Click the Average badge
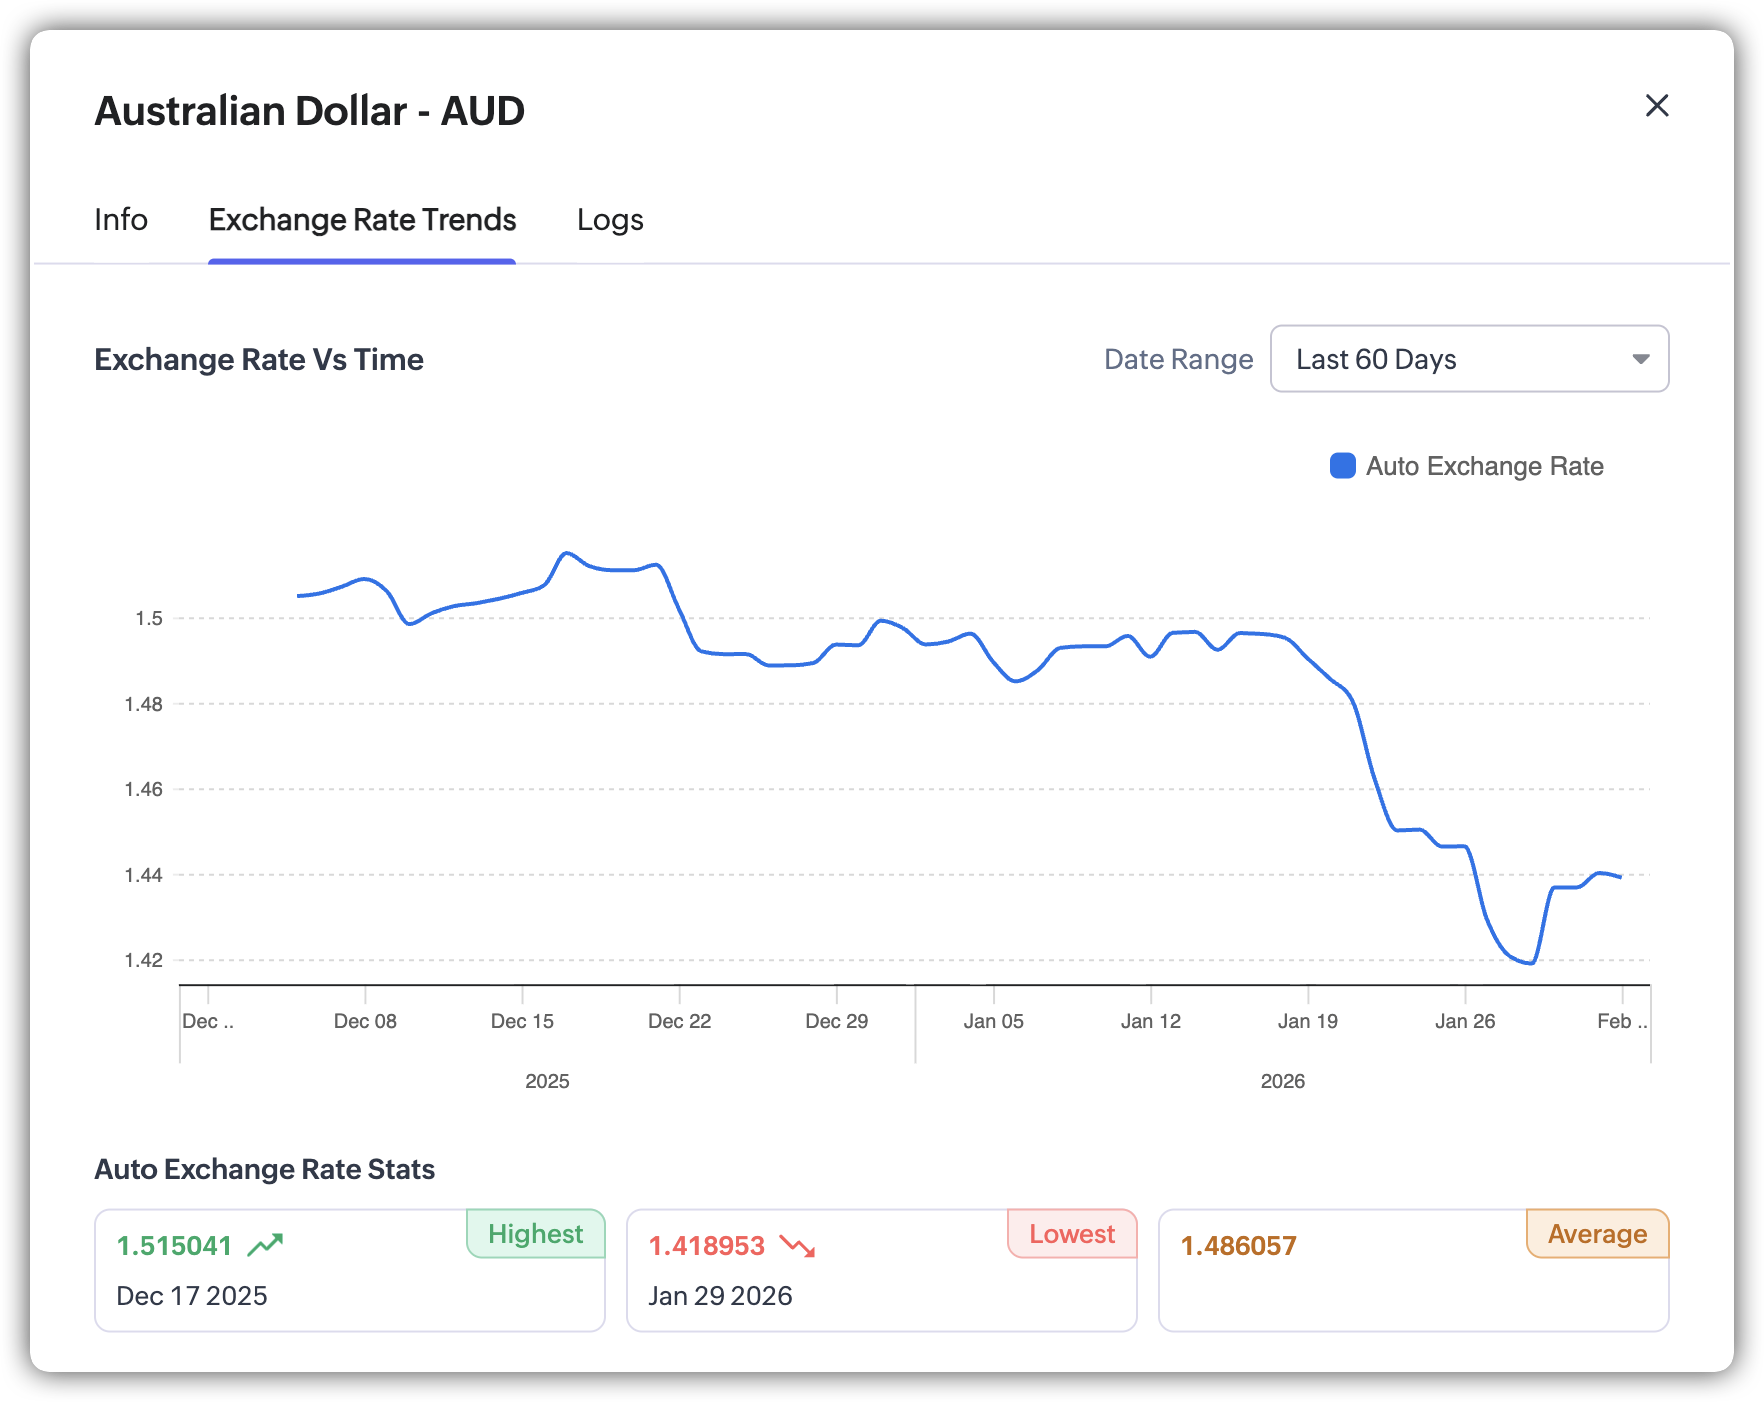This screenshot has height=1402, width=1764. coord(1597,1234)
